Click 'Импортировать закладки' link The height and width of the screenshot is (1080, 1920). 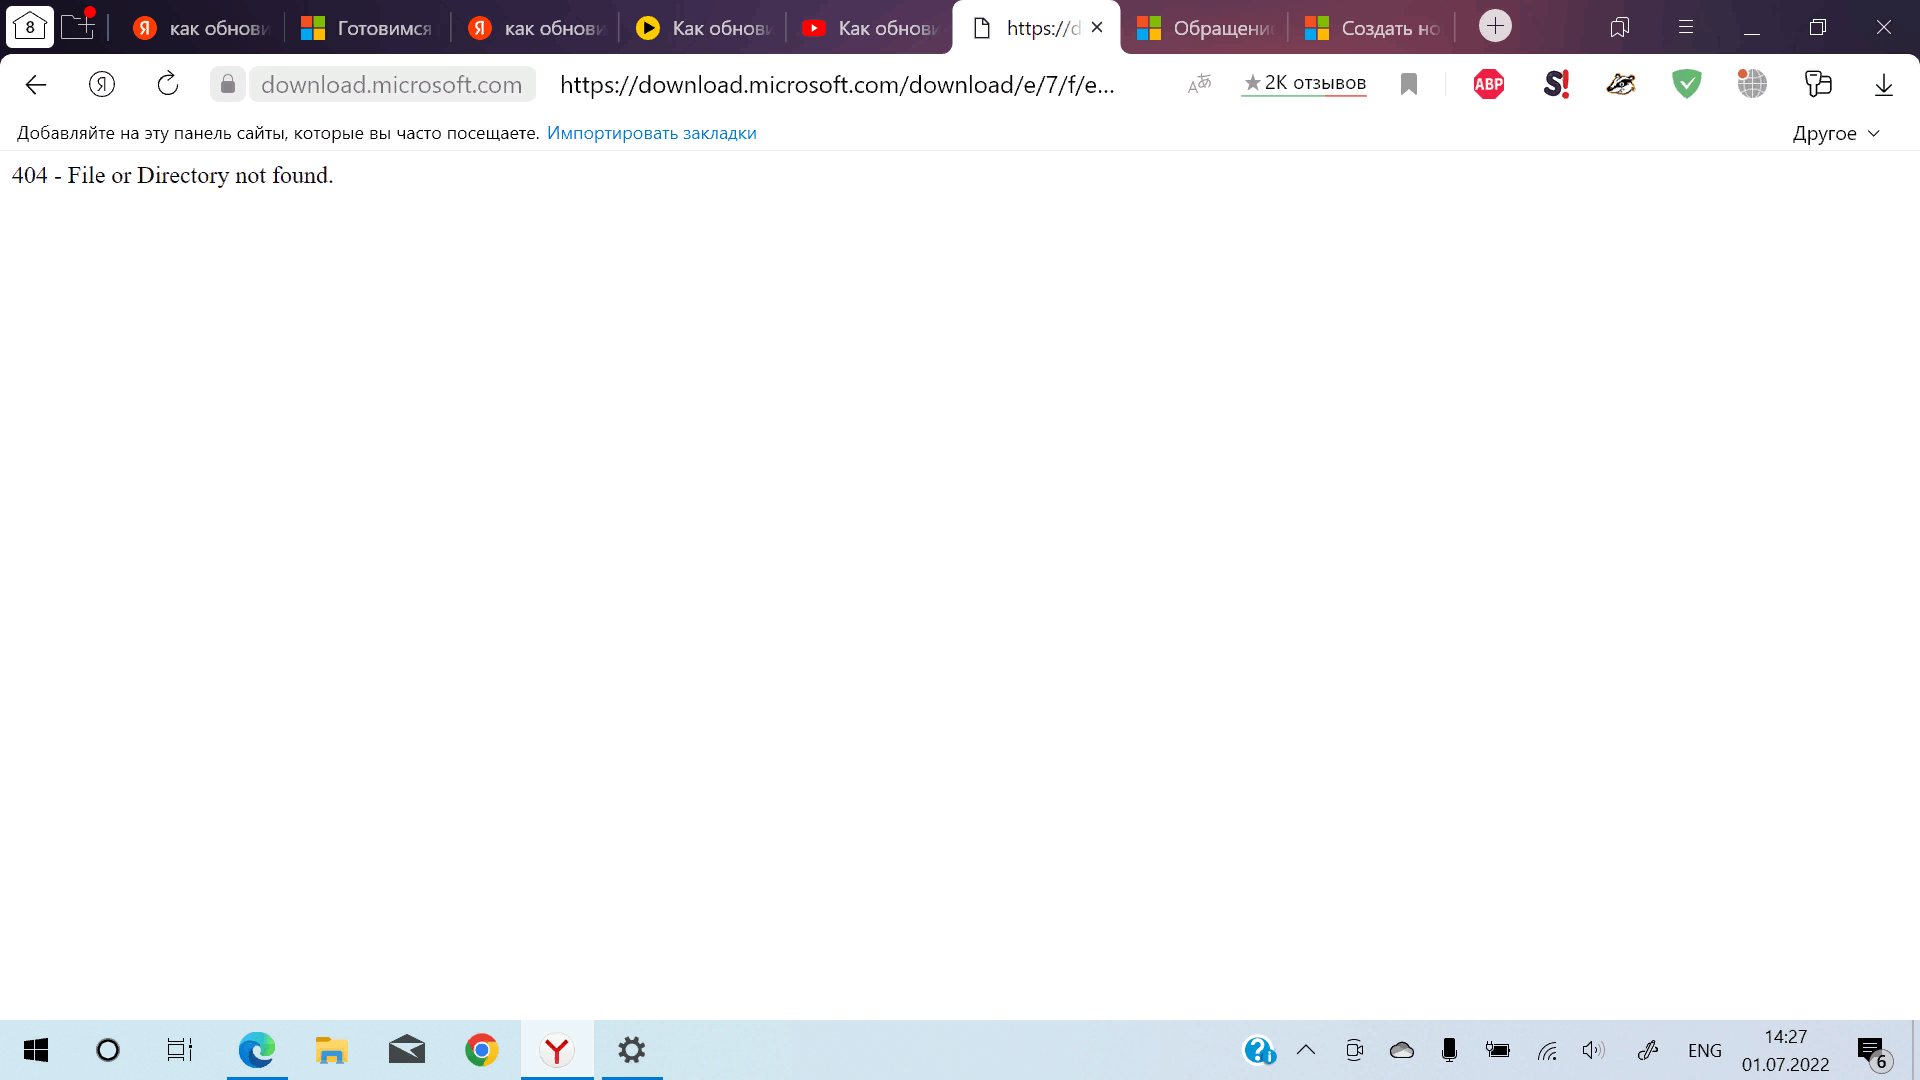(x=652, y=133)
